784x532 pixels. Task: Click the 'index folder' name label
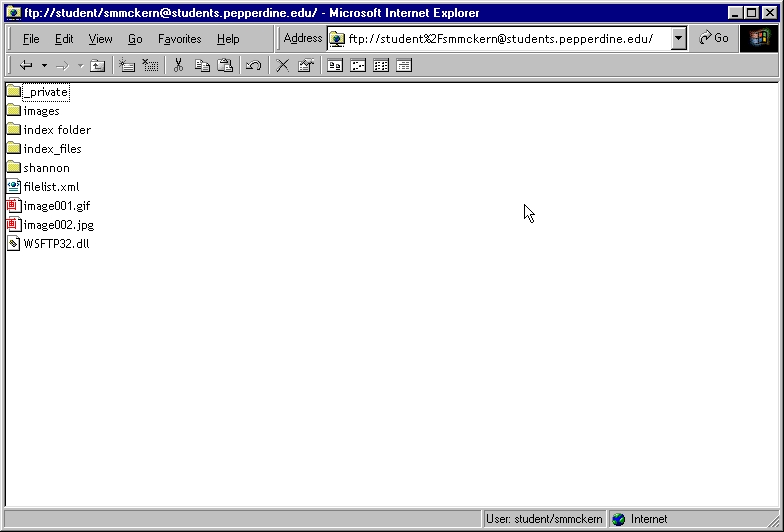click(x=57, y=130)
